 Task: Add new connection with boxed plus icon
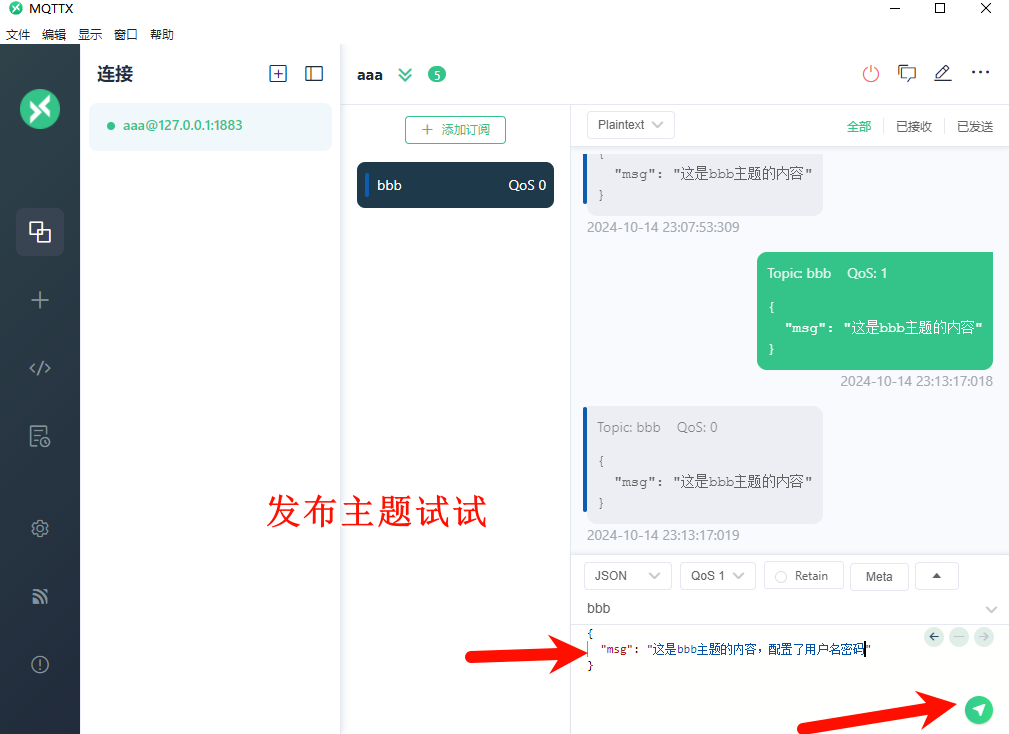click(x=278, y=73)
